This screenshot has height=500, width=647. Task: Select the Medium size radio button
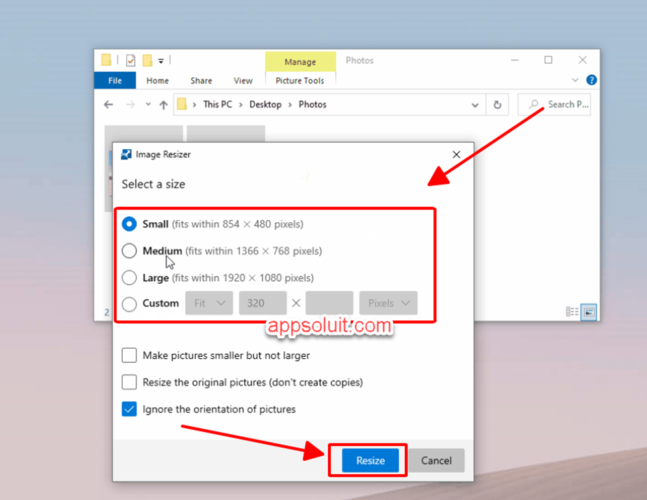tap(129, 251)
